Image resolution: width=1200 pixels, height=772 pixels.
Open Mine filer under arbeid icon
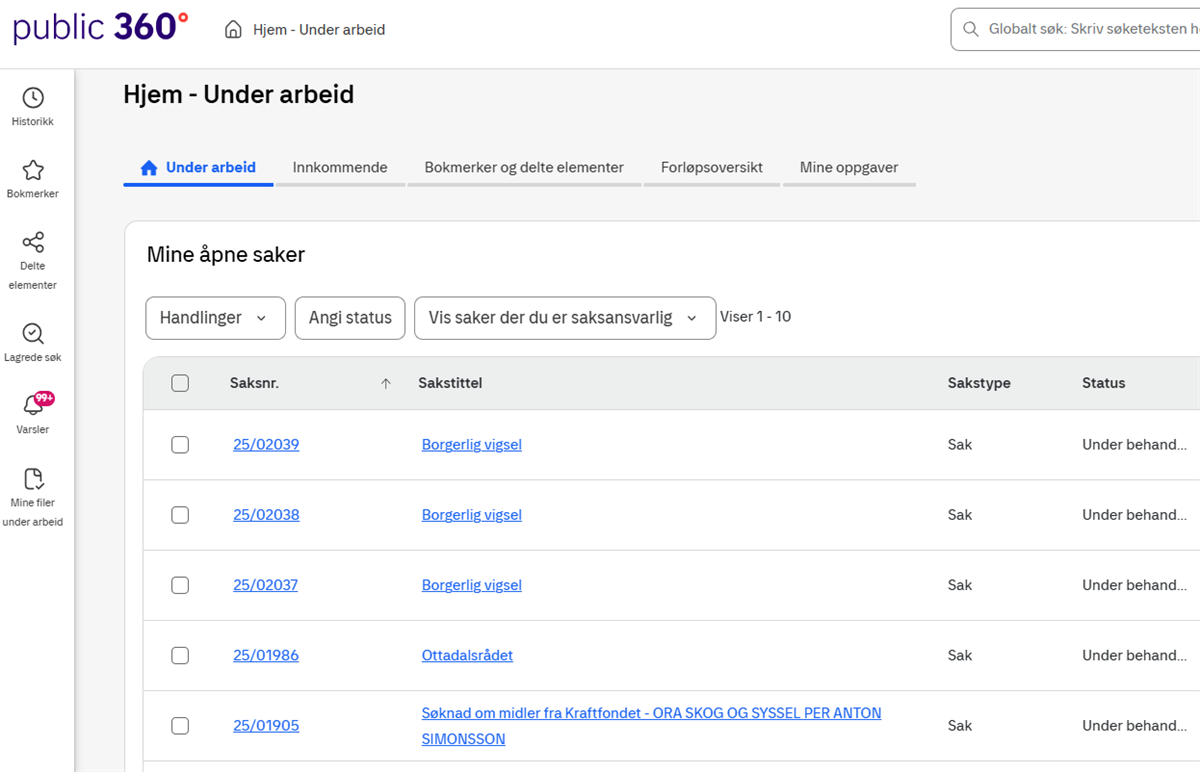pos(33,479)
